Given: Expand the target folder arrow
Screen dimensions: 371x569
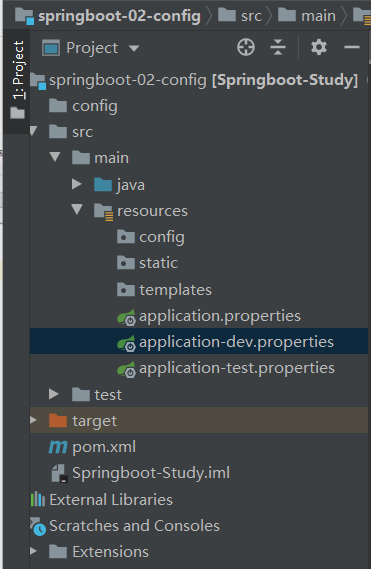Looking at the screenshot, I should pos(33,420).
